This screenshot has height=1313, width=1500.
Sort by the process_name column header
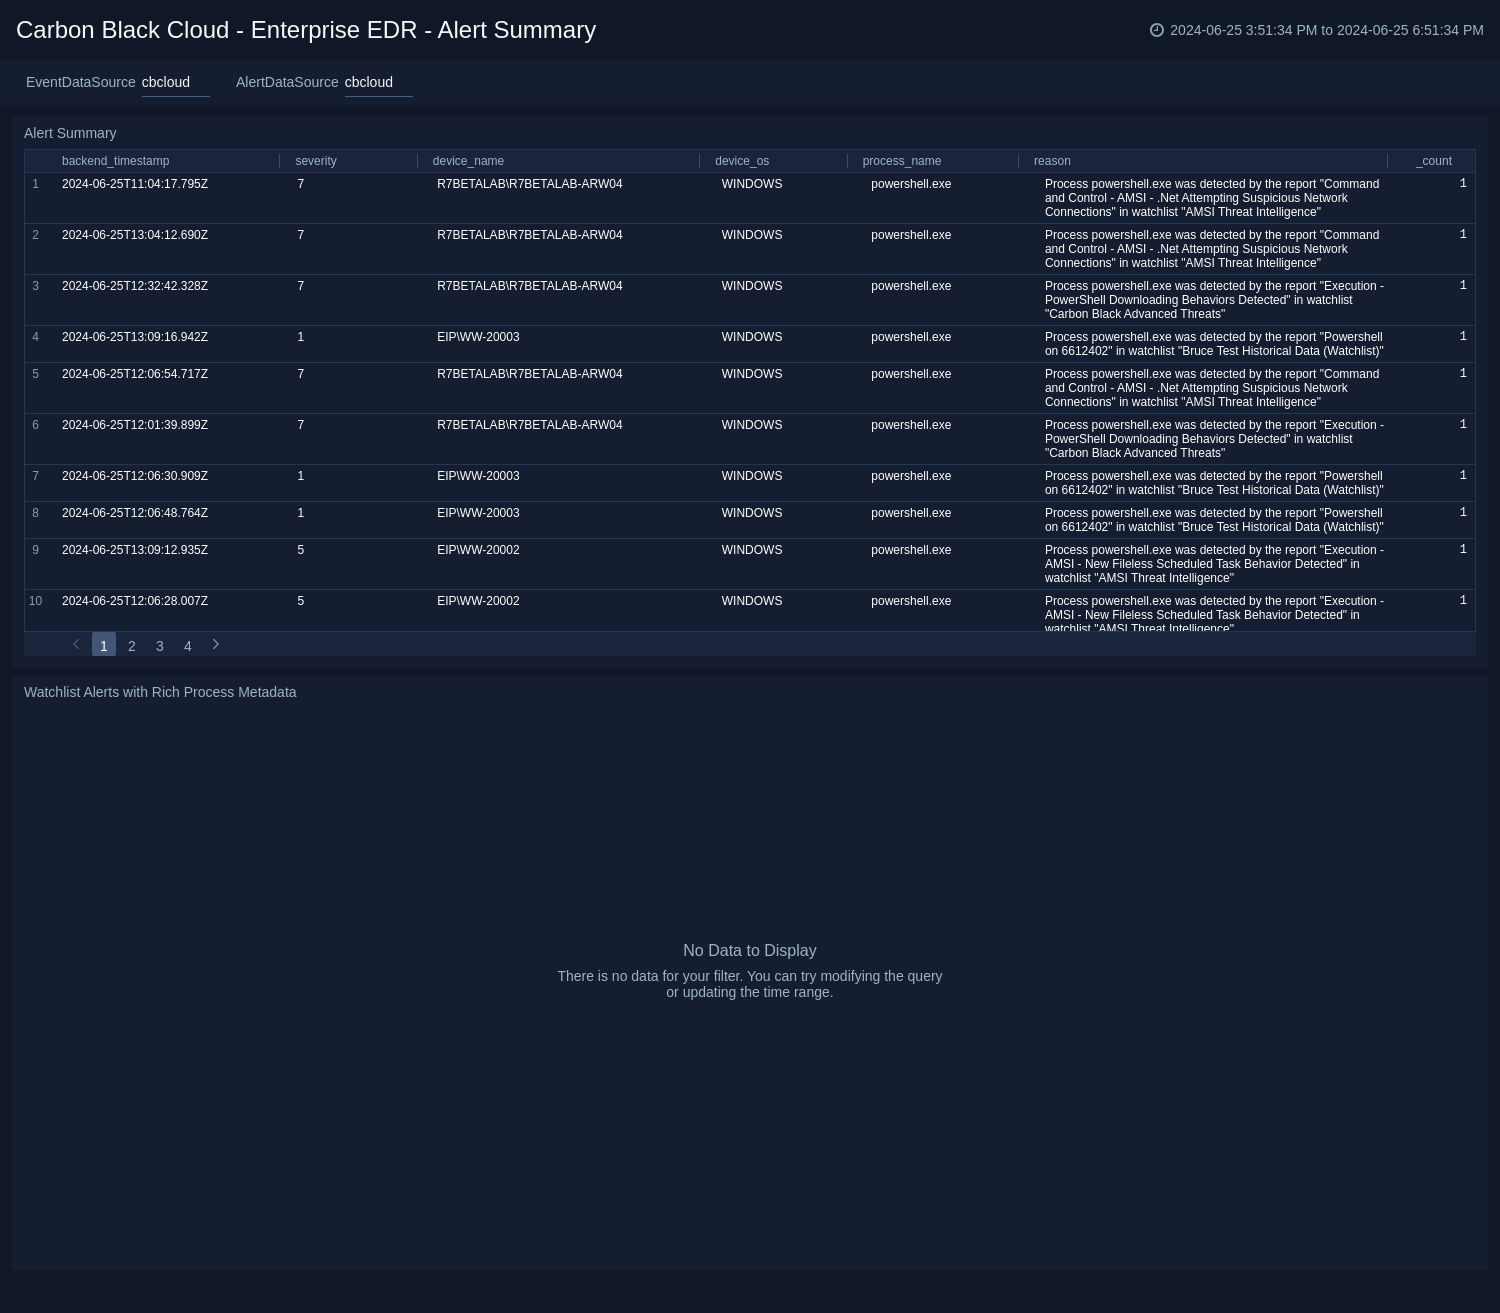(x=900, y=161)
